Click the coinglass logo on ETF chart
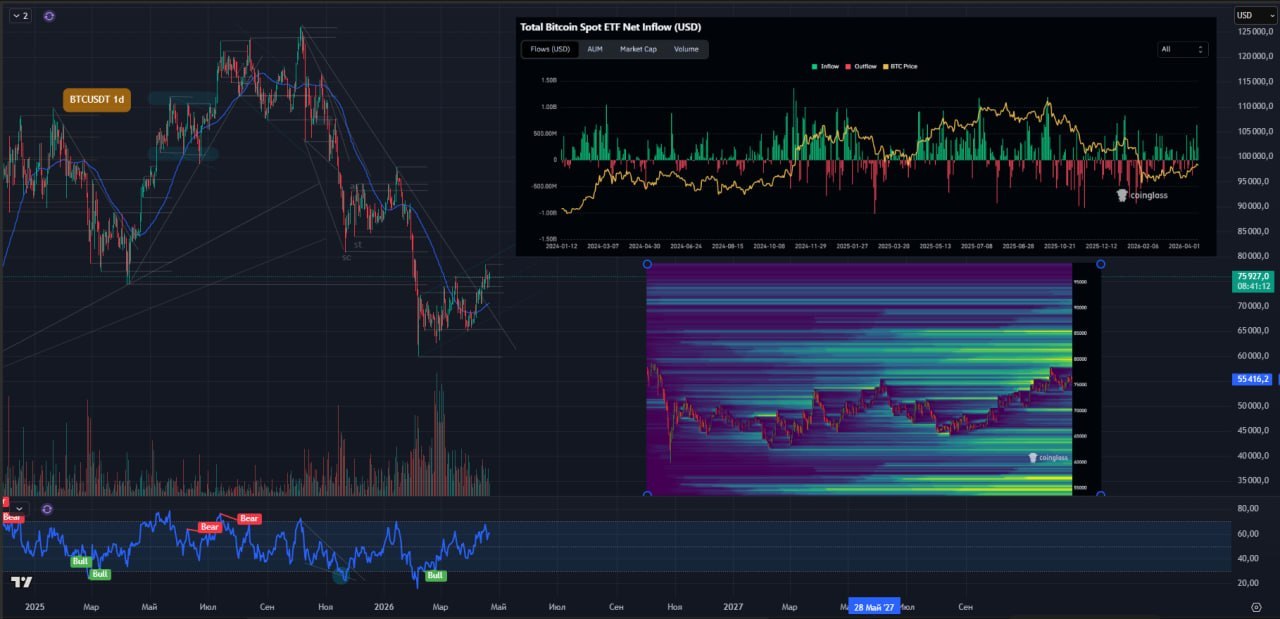1280x619 pixels. click(x=1142, y=195)
